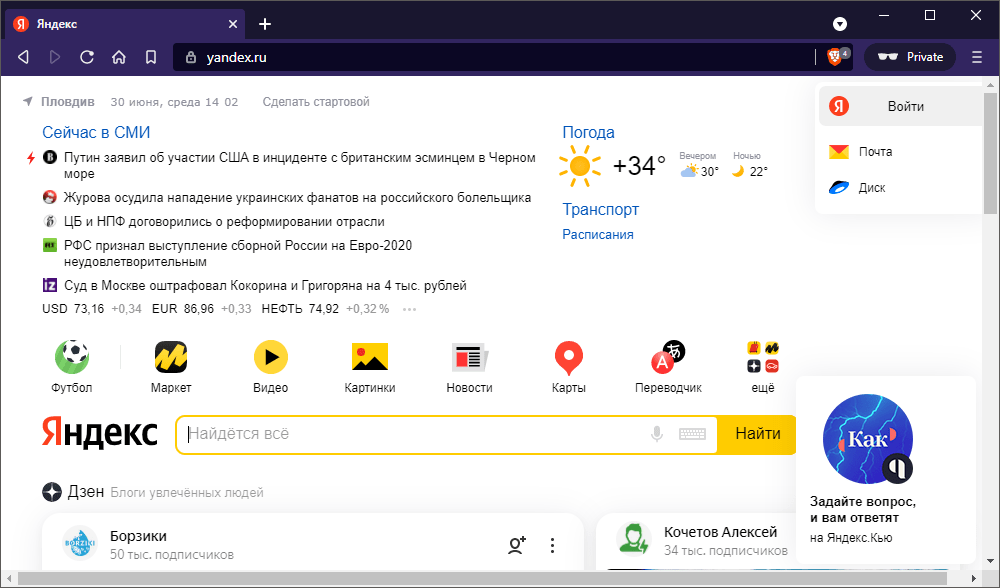Expand the ещё services menu
The image size is (1000, 588).
(x=763, y=357)
